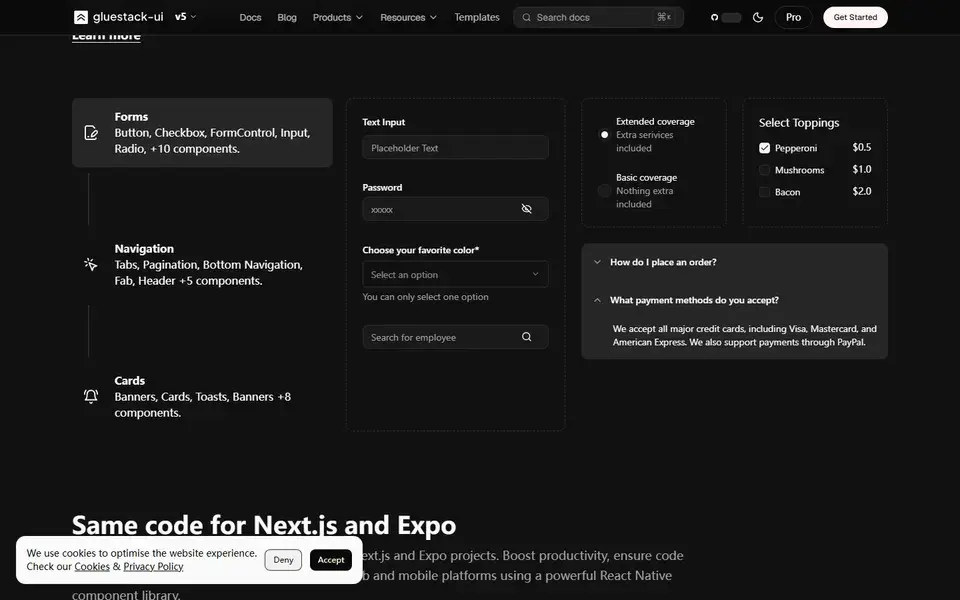Viewport: 960px width, 600px height.
Task: Click the search magnifier in Search docs
Action: (526, 17)
